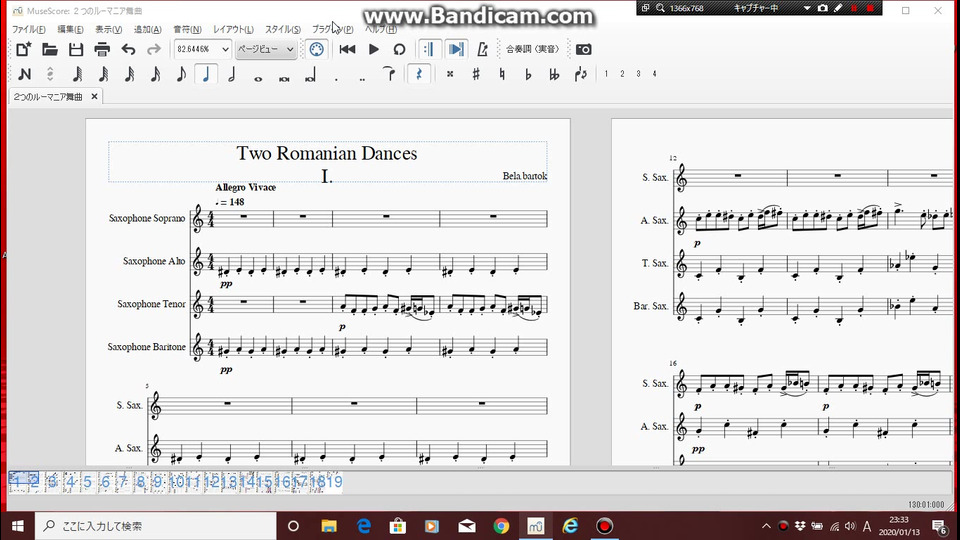The image size is (960, 540).
Task: Open the レイアウト(L) menu
Action: [x=233, y=29]
